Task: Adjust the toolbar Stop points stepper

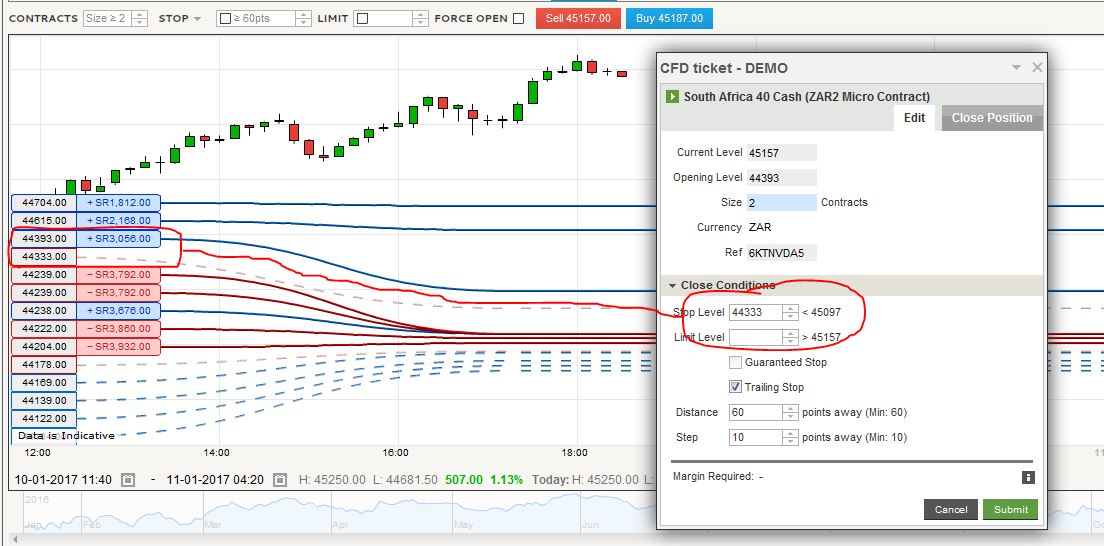Action: [x=303, y=19]
